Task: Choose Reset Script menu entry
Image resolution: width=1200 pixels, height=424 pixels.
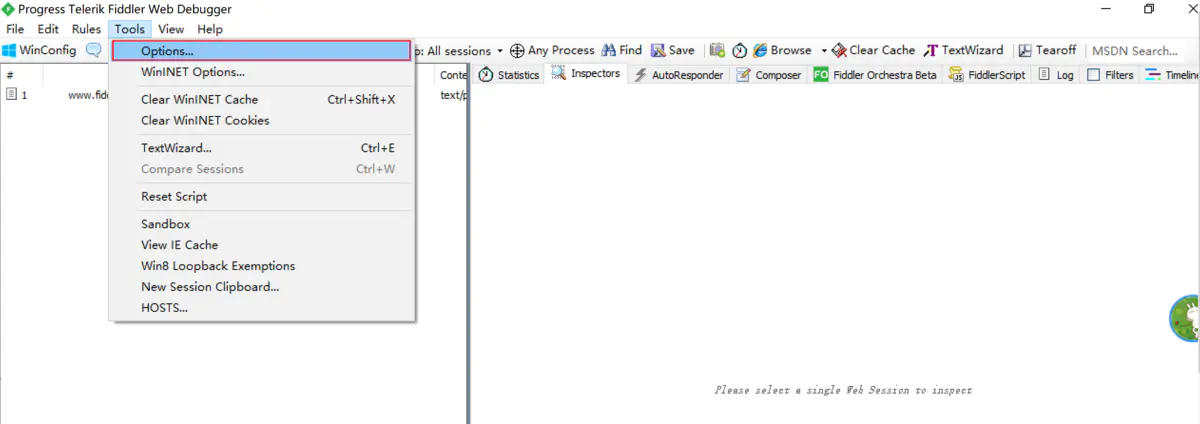Action: pos(261,196)
